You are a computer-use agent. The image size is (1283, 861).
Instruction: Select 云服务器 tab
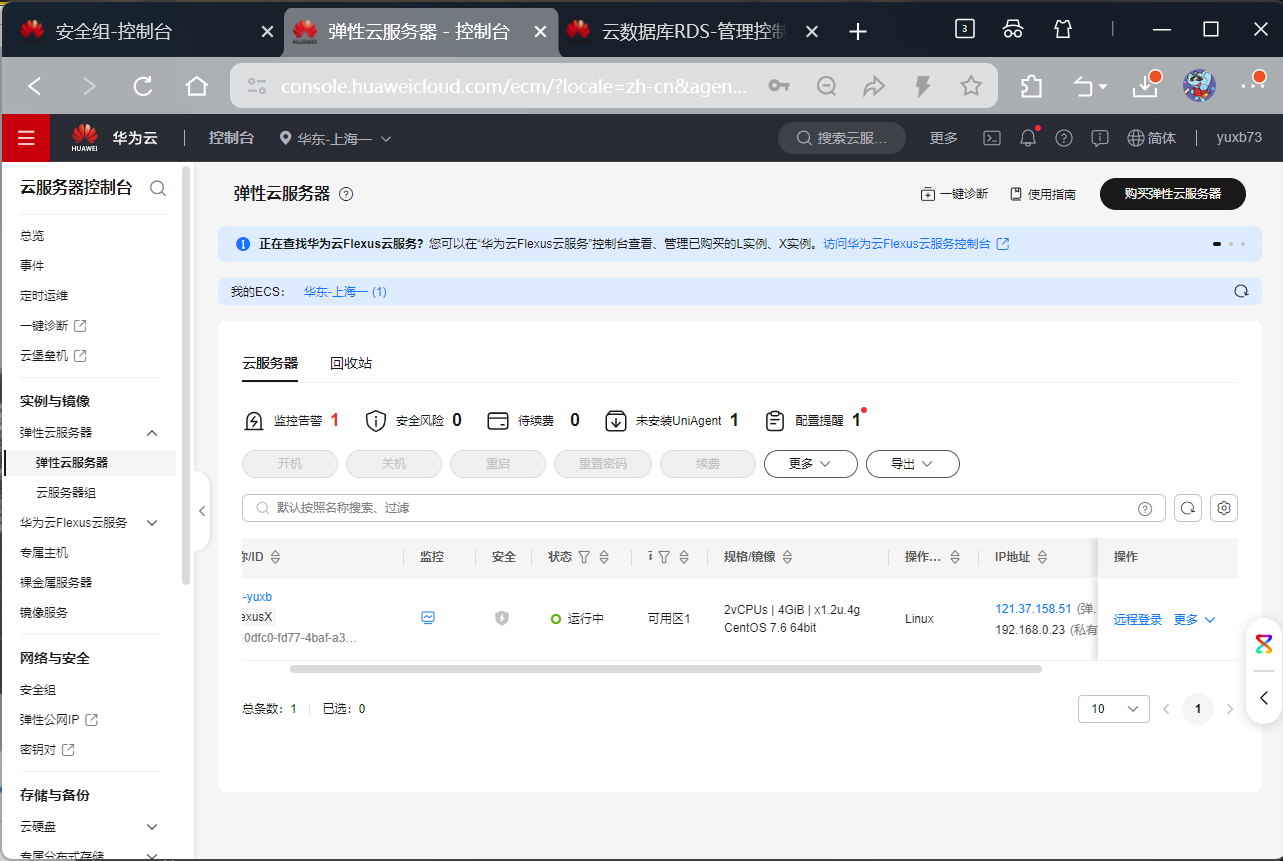(270, 363)
